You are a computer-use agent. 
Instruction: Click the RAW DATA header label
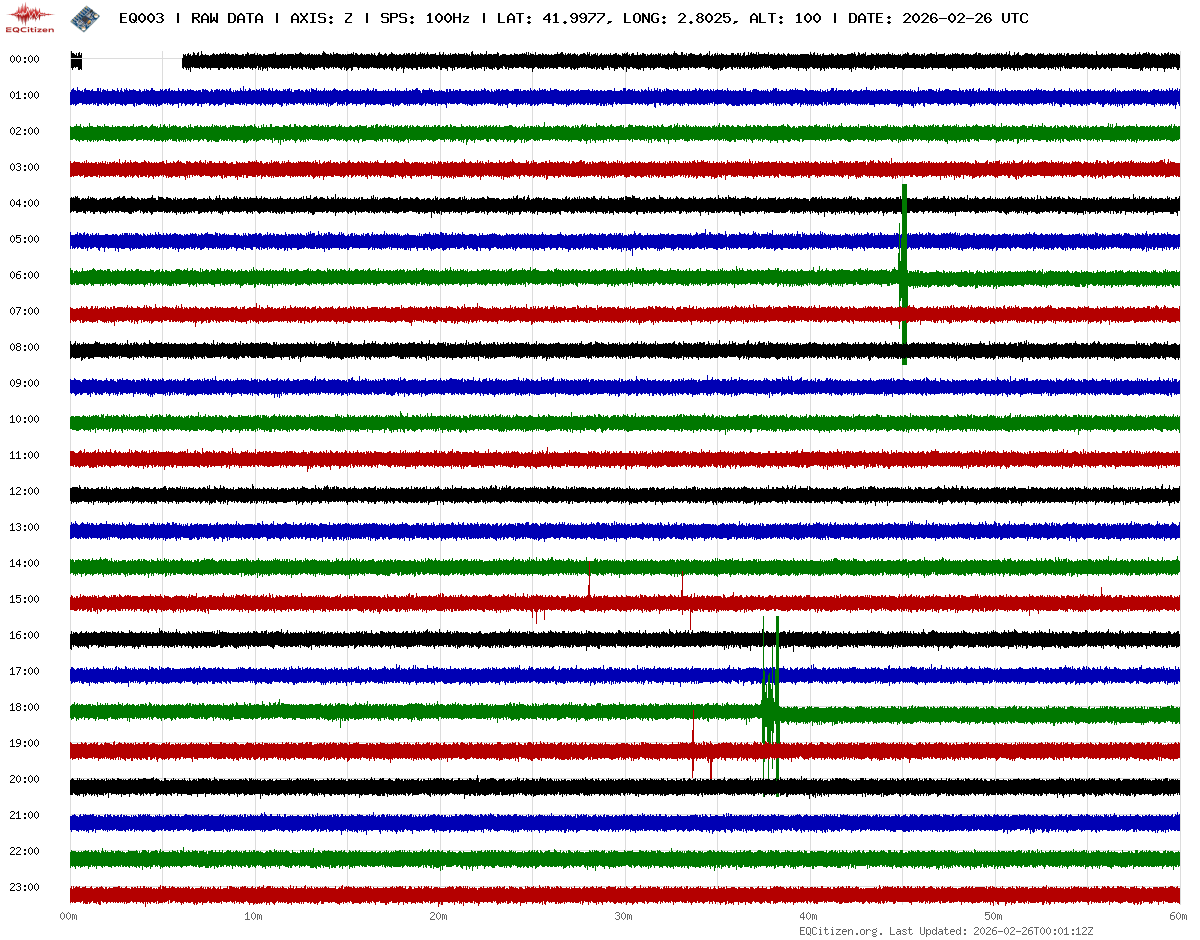[x=227, y=18]
